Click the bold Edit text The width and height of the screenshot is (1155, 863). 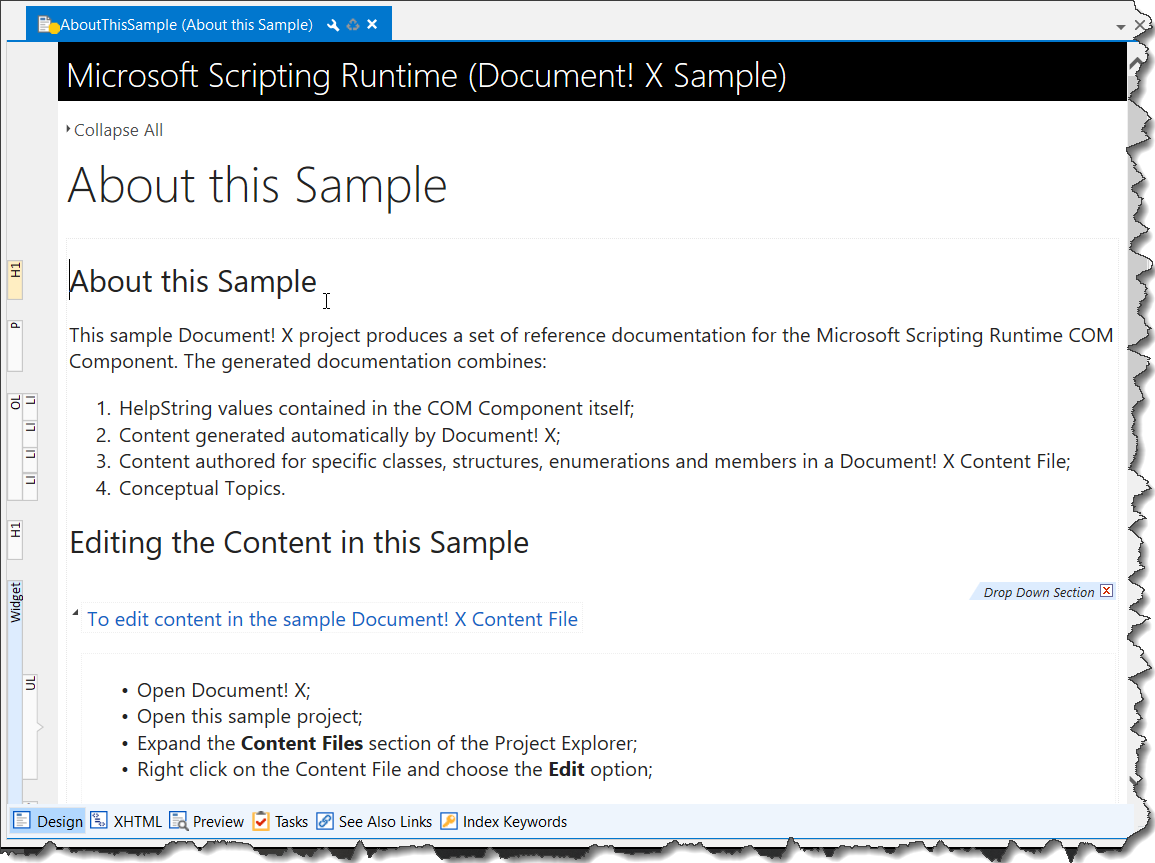click(x=566, y=769)
